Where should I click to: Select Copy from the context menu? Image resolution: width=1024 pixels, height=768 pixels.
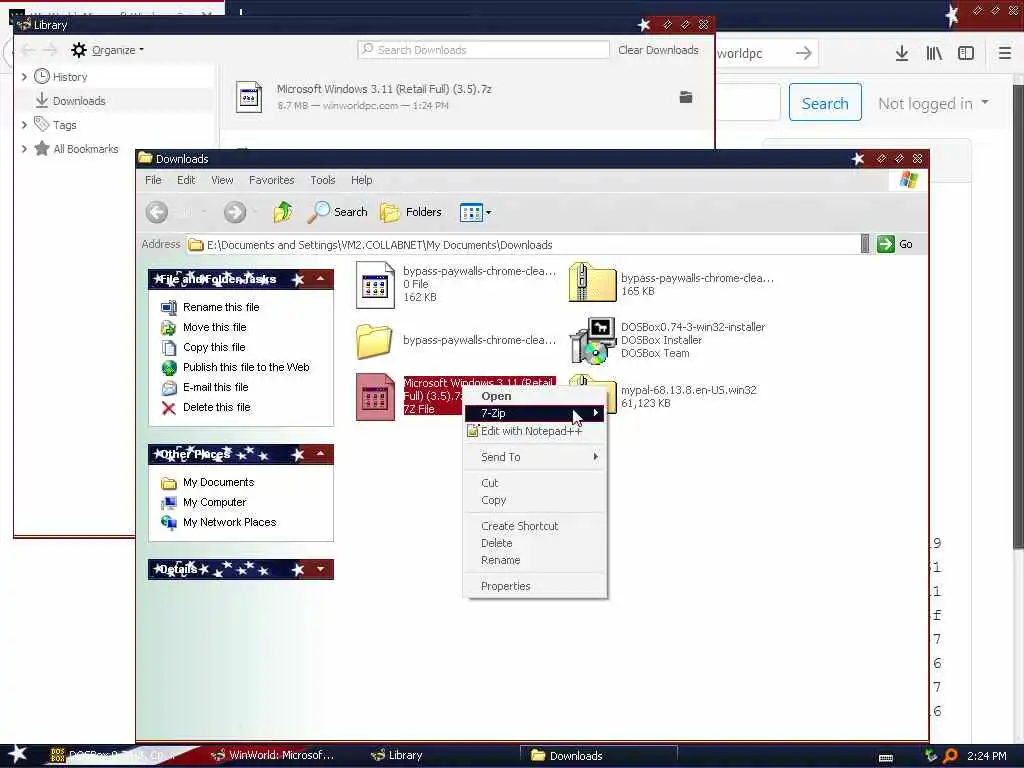[534, 500]
